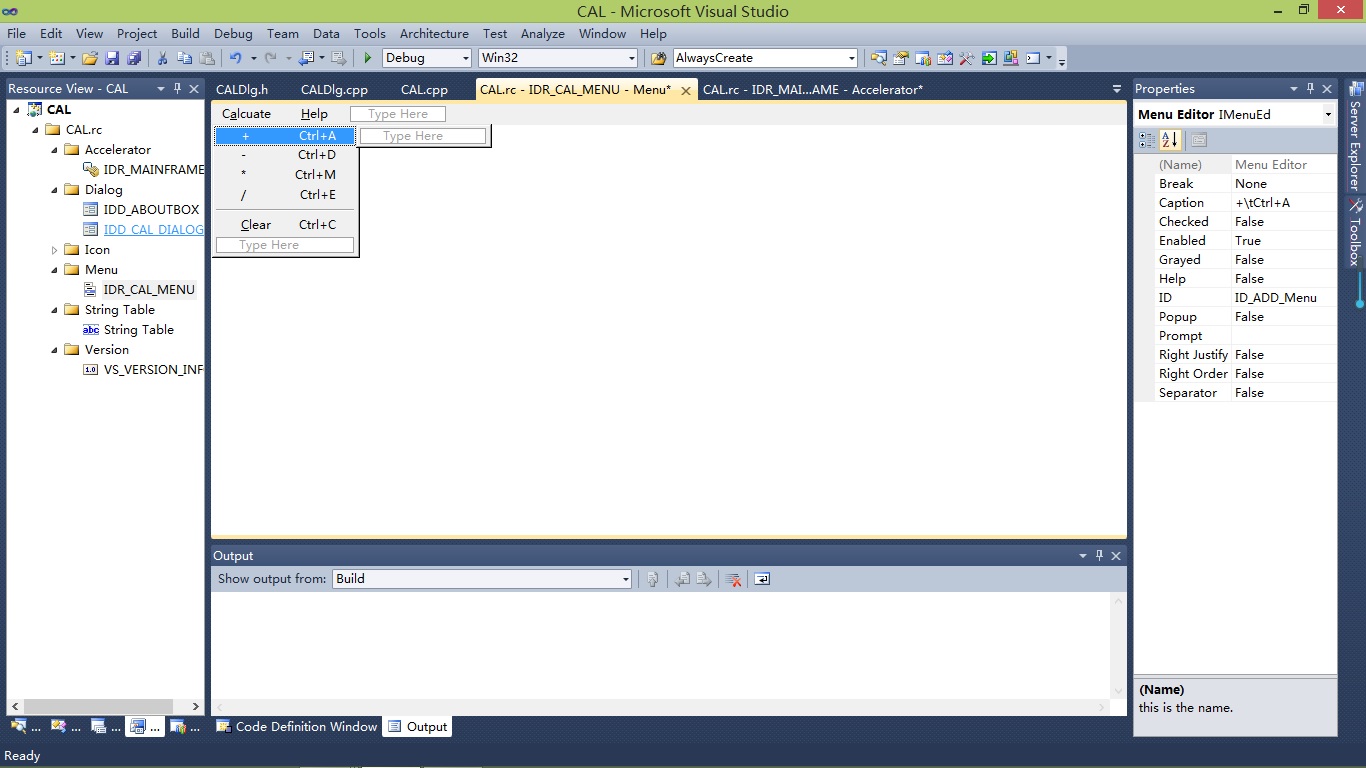The width and height of the screenshot is (1366, 768).
Task: Select the minus Ctrl+D menu entry
Action: (286, 155)
